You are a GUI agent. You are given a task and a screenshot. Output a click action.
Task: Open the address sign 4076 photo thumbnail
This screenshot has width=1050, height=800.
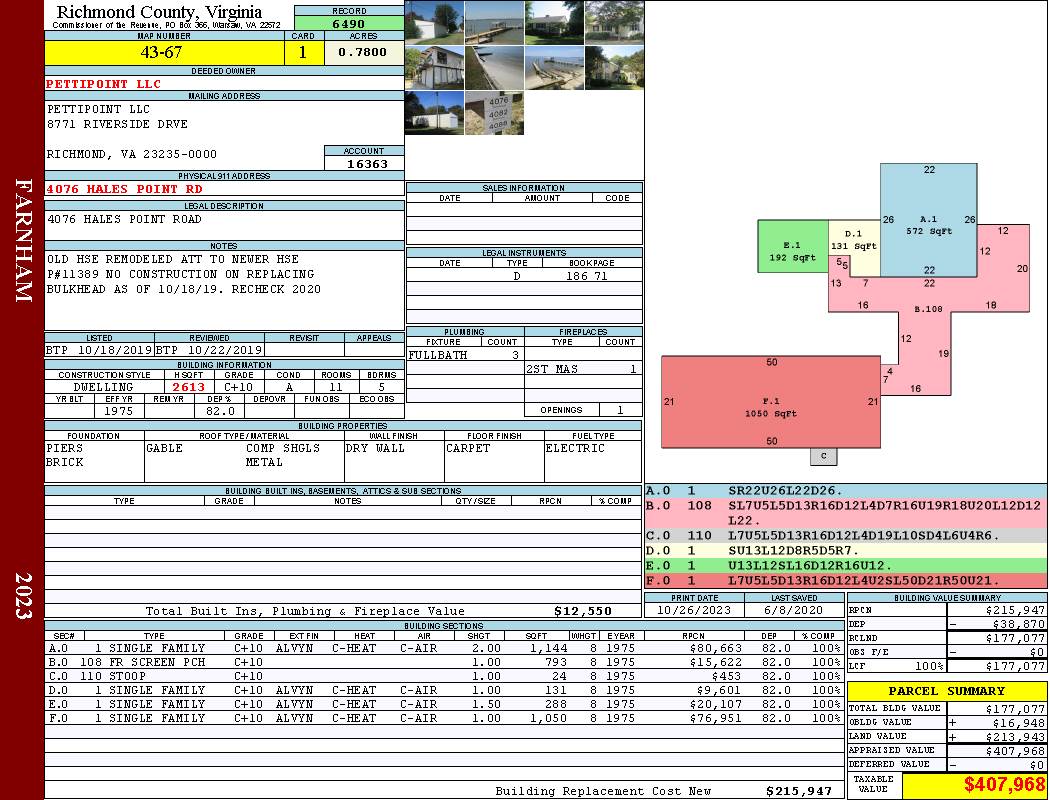tap(494, 112)
